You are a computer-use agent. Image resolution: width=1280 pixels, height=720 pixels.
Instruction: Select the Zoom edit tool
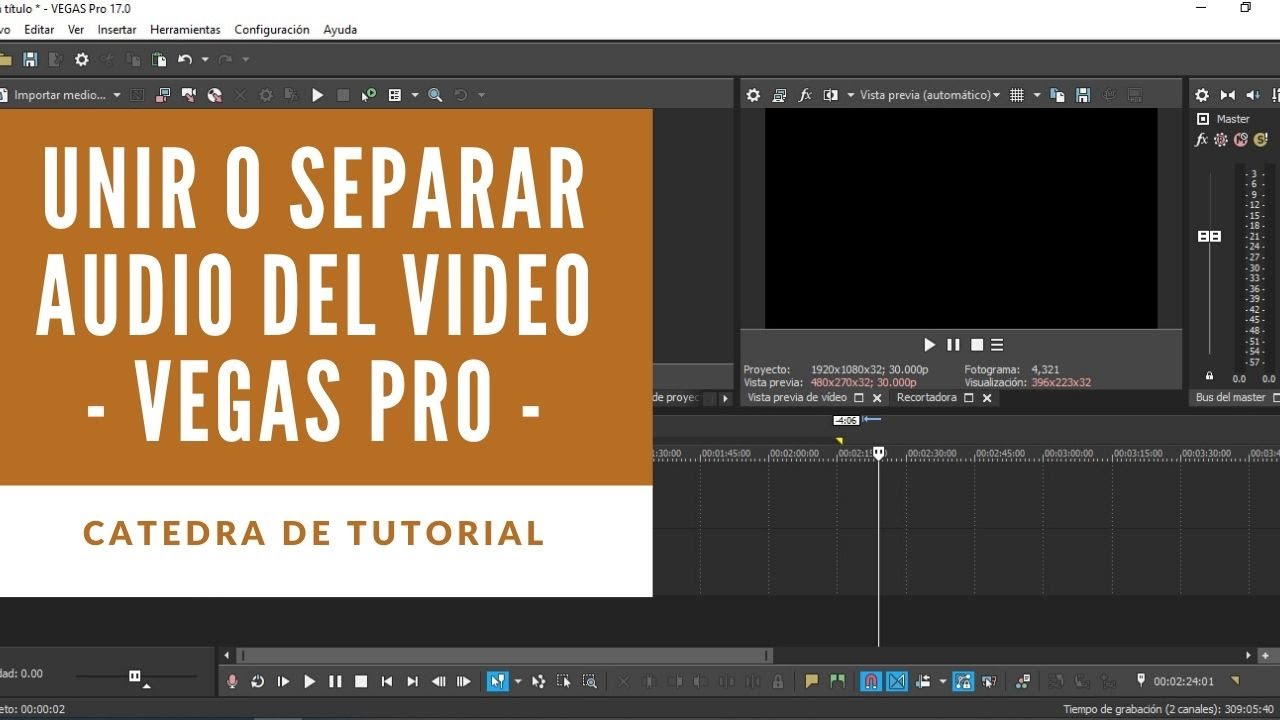coord(590,681)
